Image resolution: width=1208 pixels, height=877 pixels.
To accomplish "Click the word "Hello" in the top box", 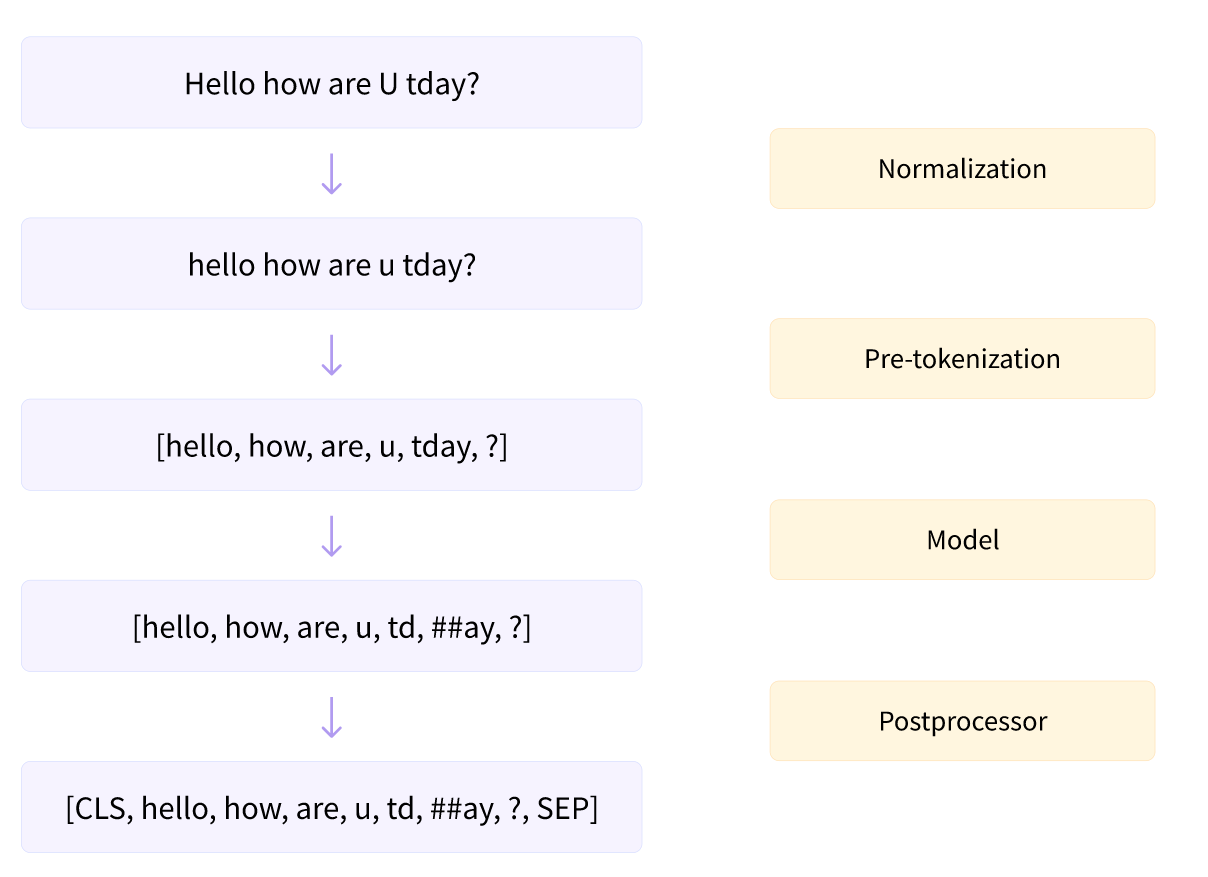I will pos(220,83).
